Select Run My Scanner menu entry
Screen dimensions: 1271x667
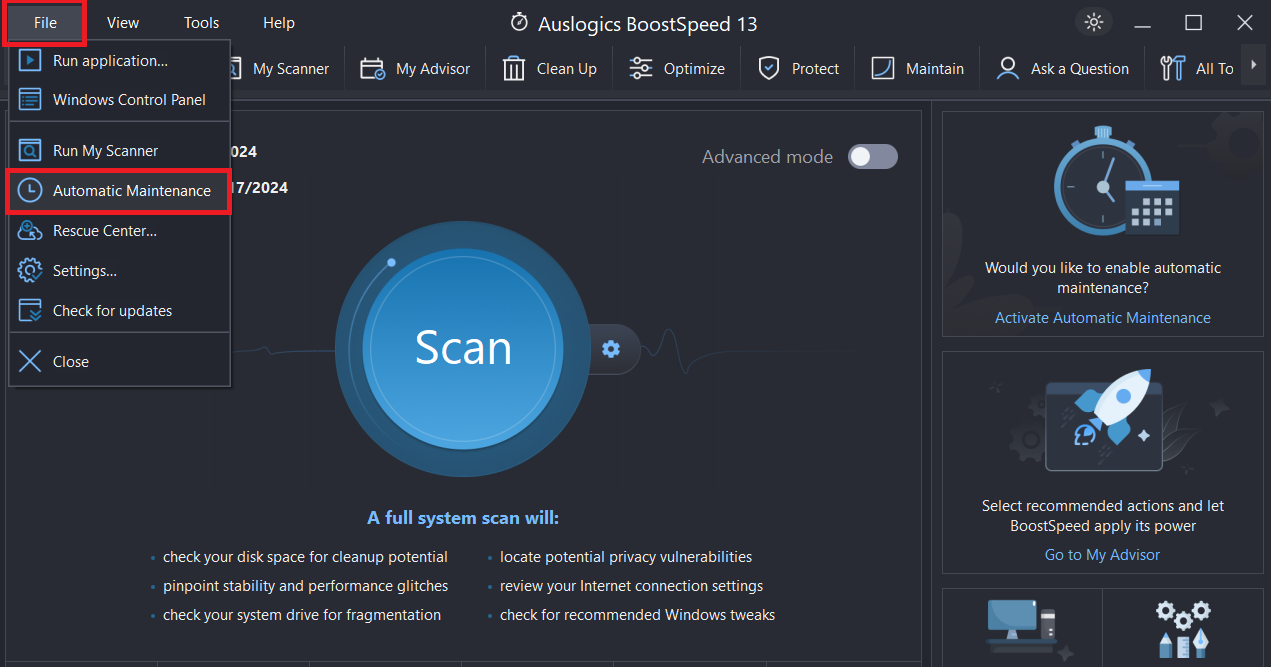[120, 151]
